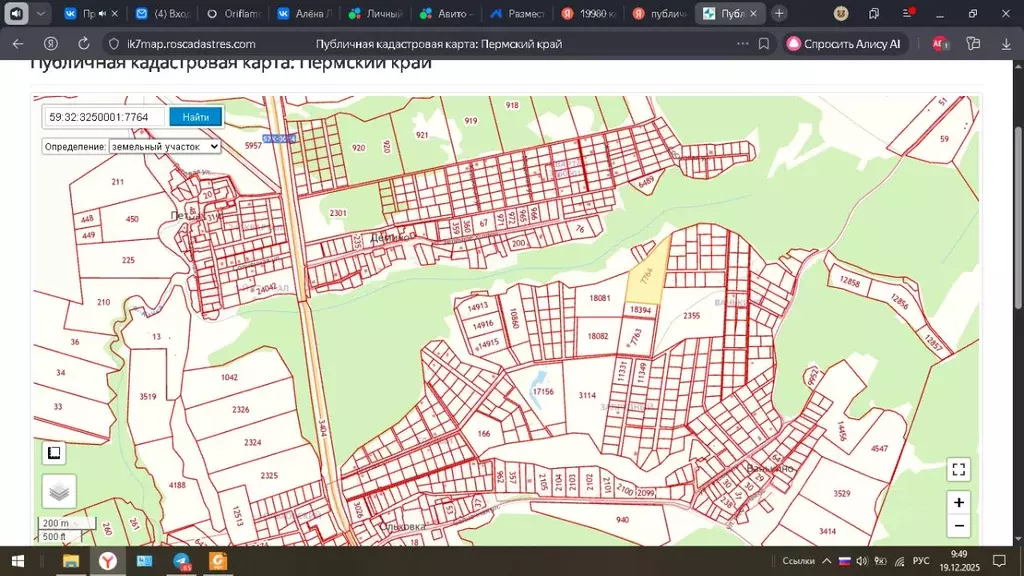1024x576 pixels.
Task: Toggle fullscreen map view
Action: tap(959, 469)
